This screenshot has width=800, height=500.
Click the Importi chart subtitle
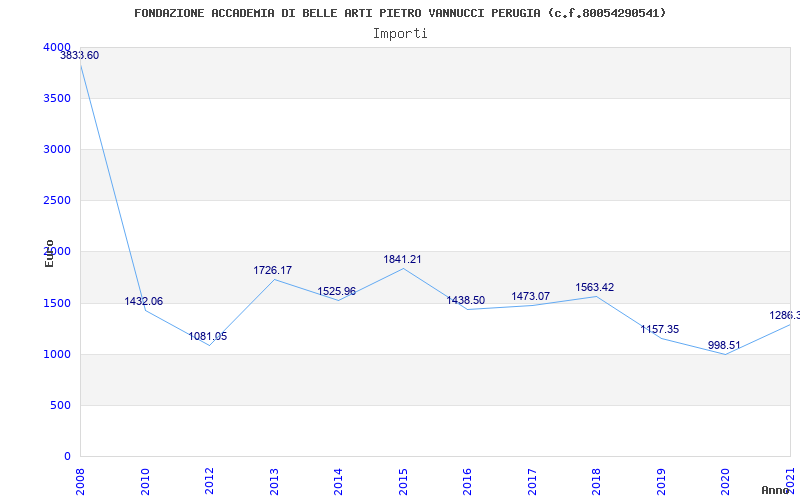[x=400, y=34]
